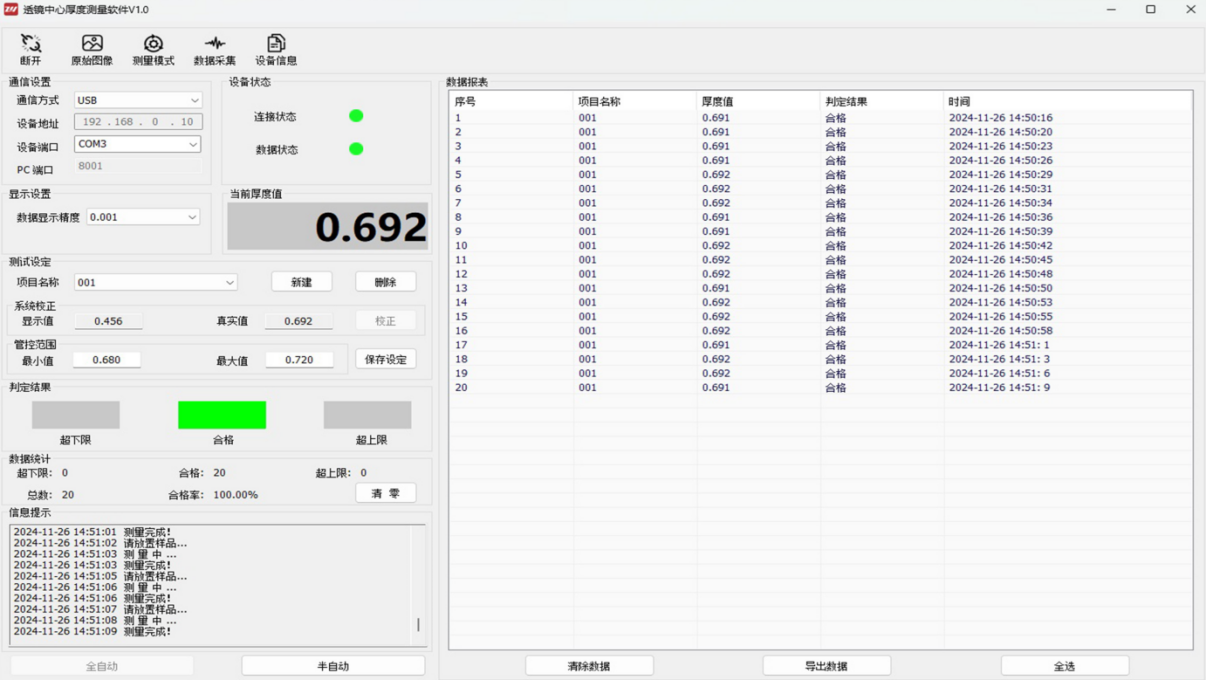Image resolution: width=1207 pixels, height=680 pixels.
Task: Expand the 数据显示精度 precision dropdown
Action: [x=192, y=217]
